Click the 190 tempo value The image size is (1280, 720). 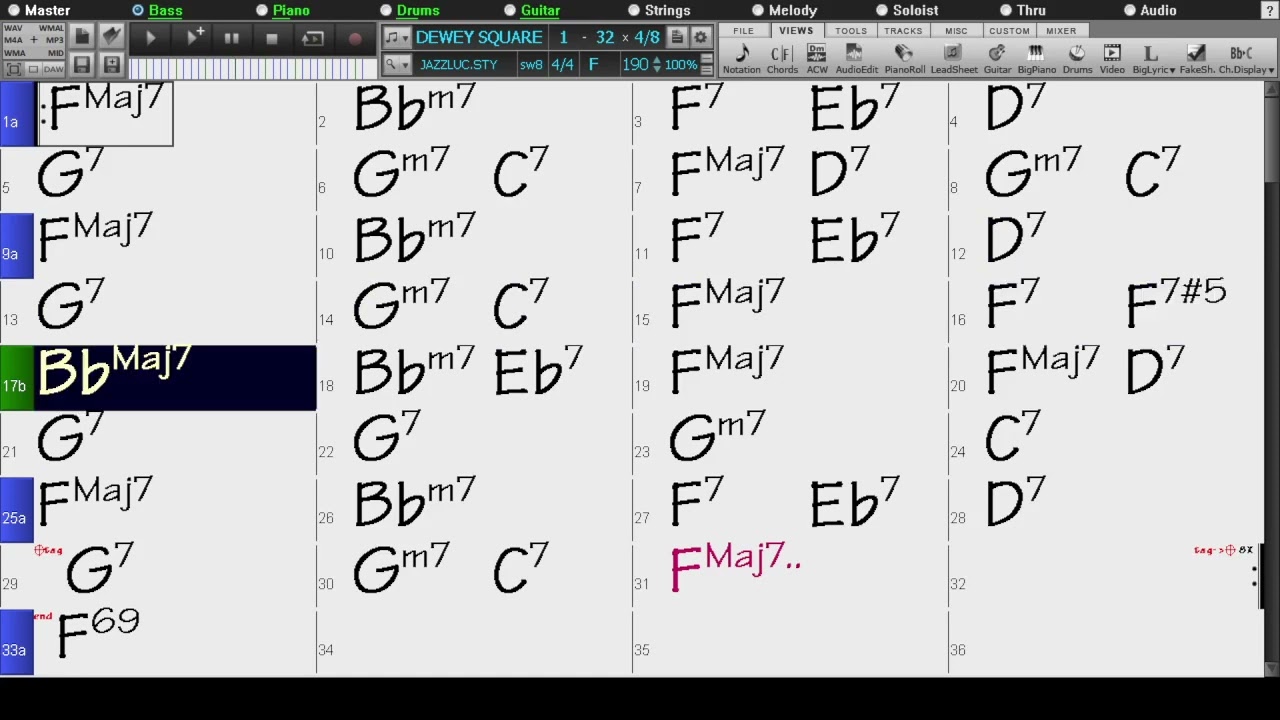tap(635, 64)
